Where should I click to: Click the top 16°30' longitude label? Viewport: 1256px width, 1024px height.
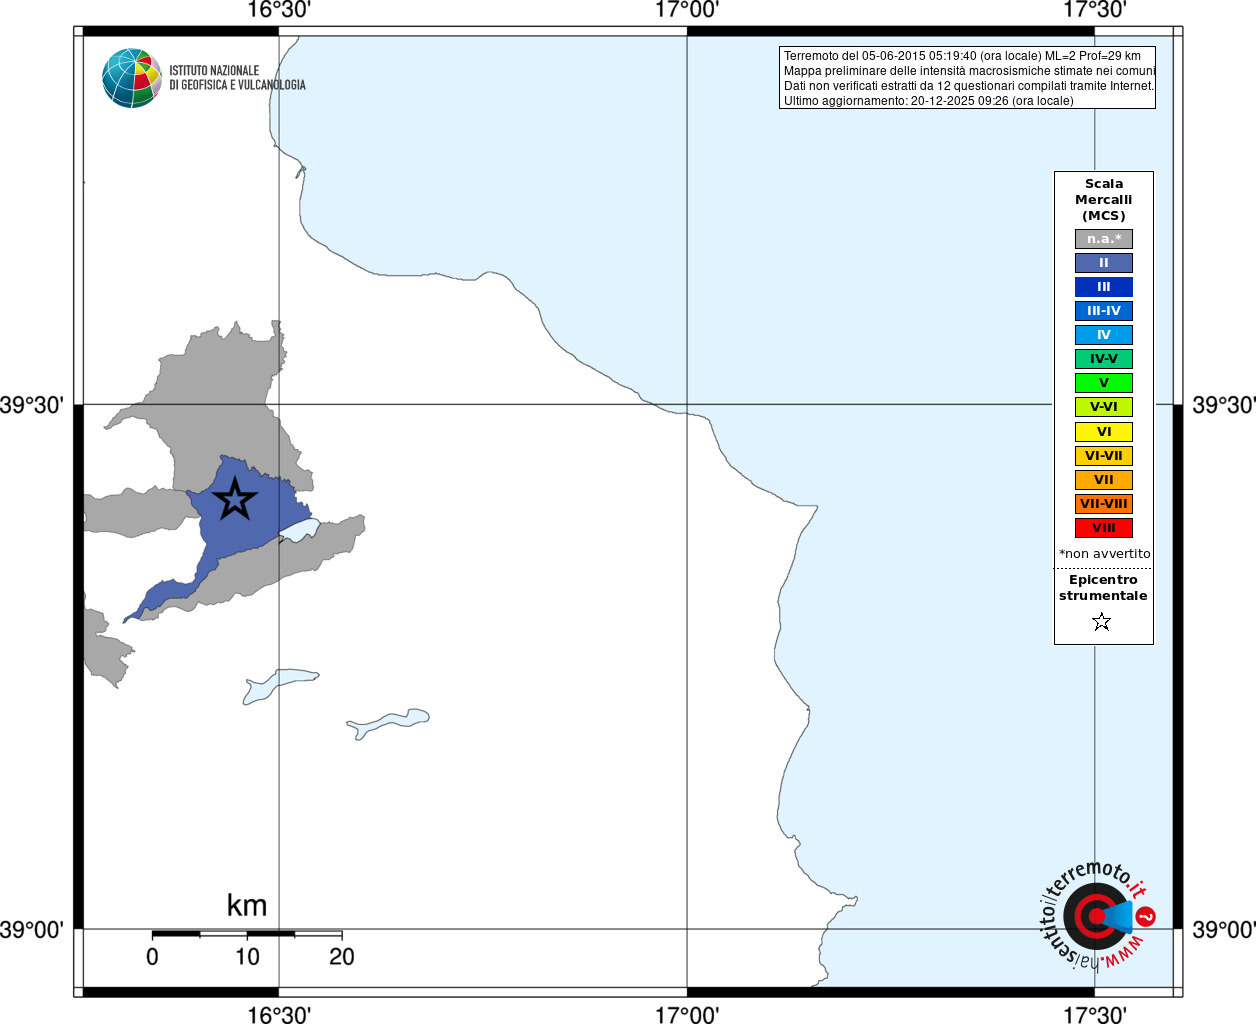coord(279,10)
